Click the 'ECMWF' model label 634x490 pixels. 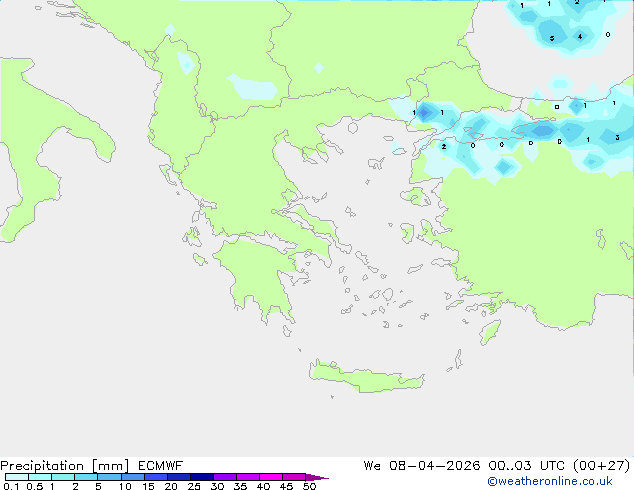click(161, 466)
